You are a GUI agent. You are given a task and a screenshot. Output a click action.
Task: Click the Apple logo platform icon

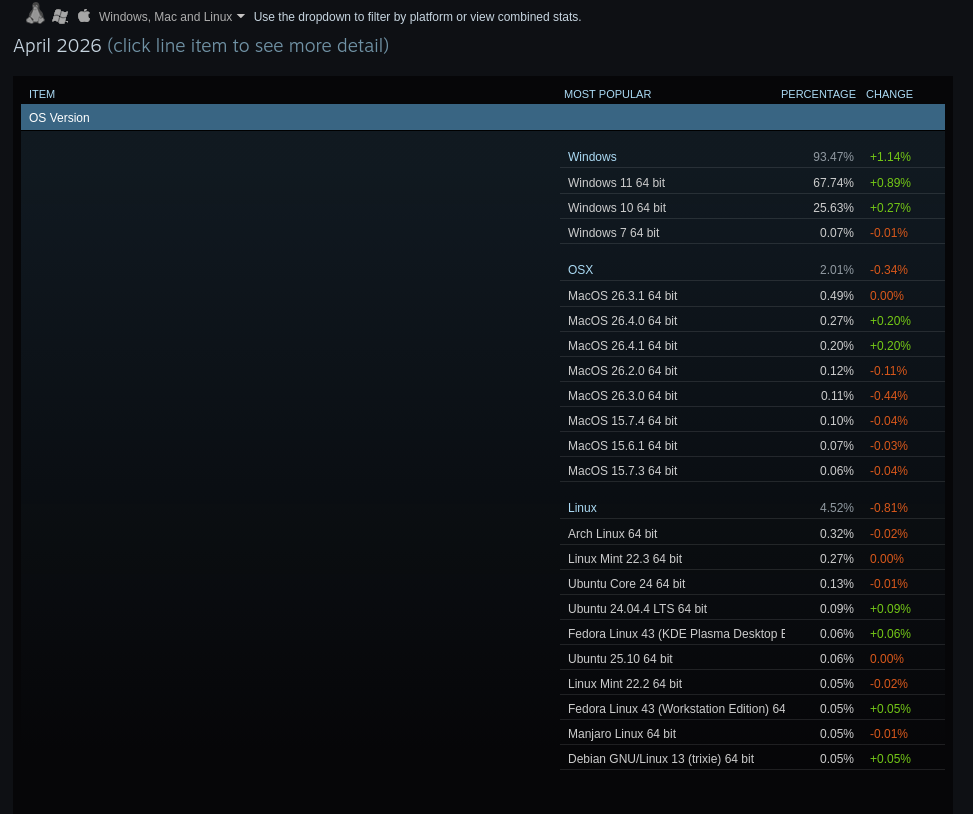84,16
